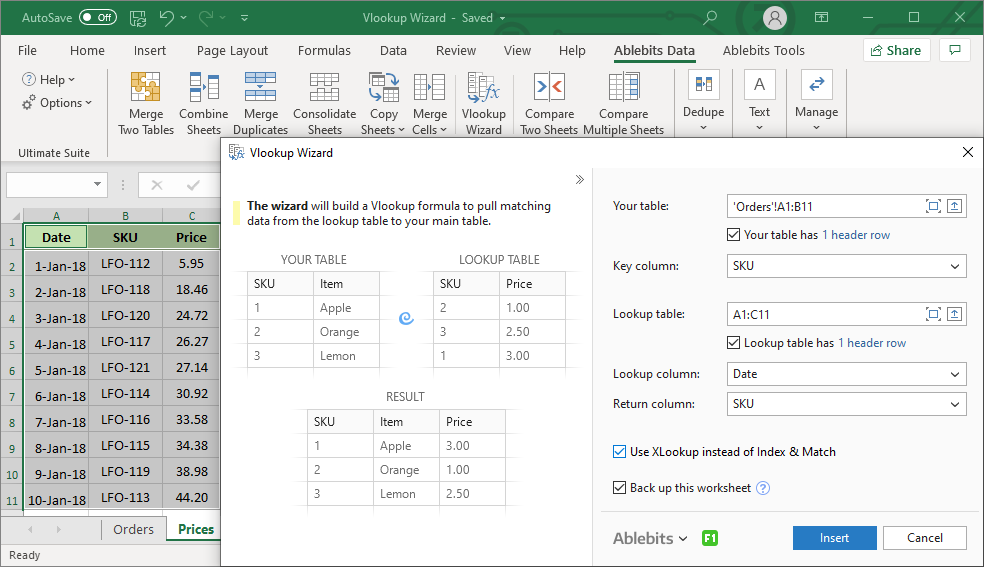Click the user account avatar
The width and height of the screenshot is (984, 567).
[775, 18]
